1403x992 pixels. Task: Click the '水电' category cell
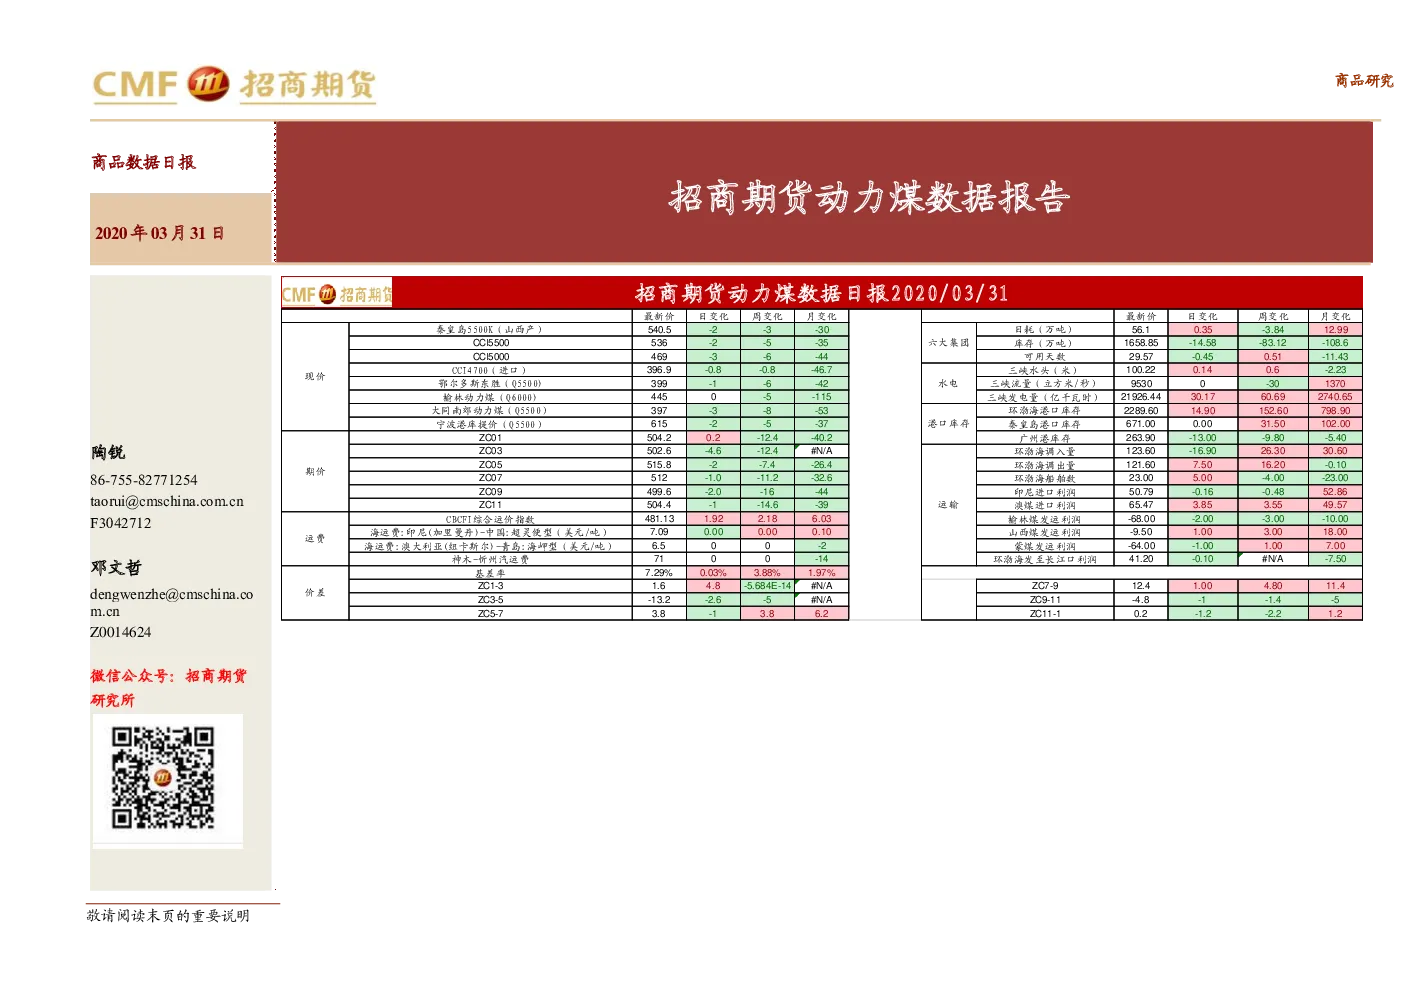point(948,383)
